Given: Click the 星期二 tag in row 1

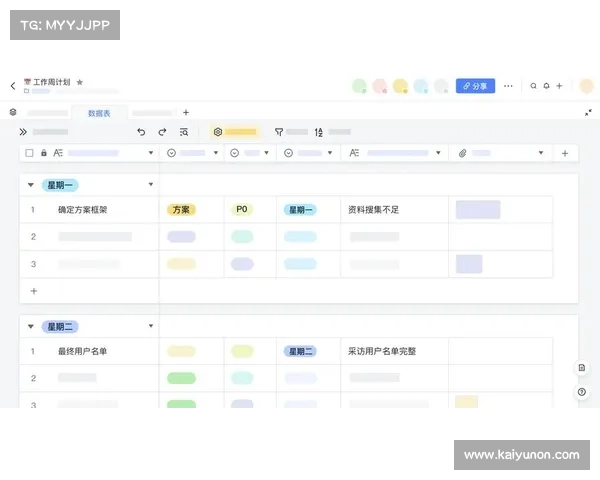Looking at the screenshot, I should click(300, 351).
